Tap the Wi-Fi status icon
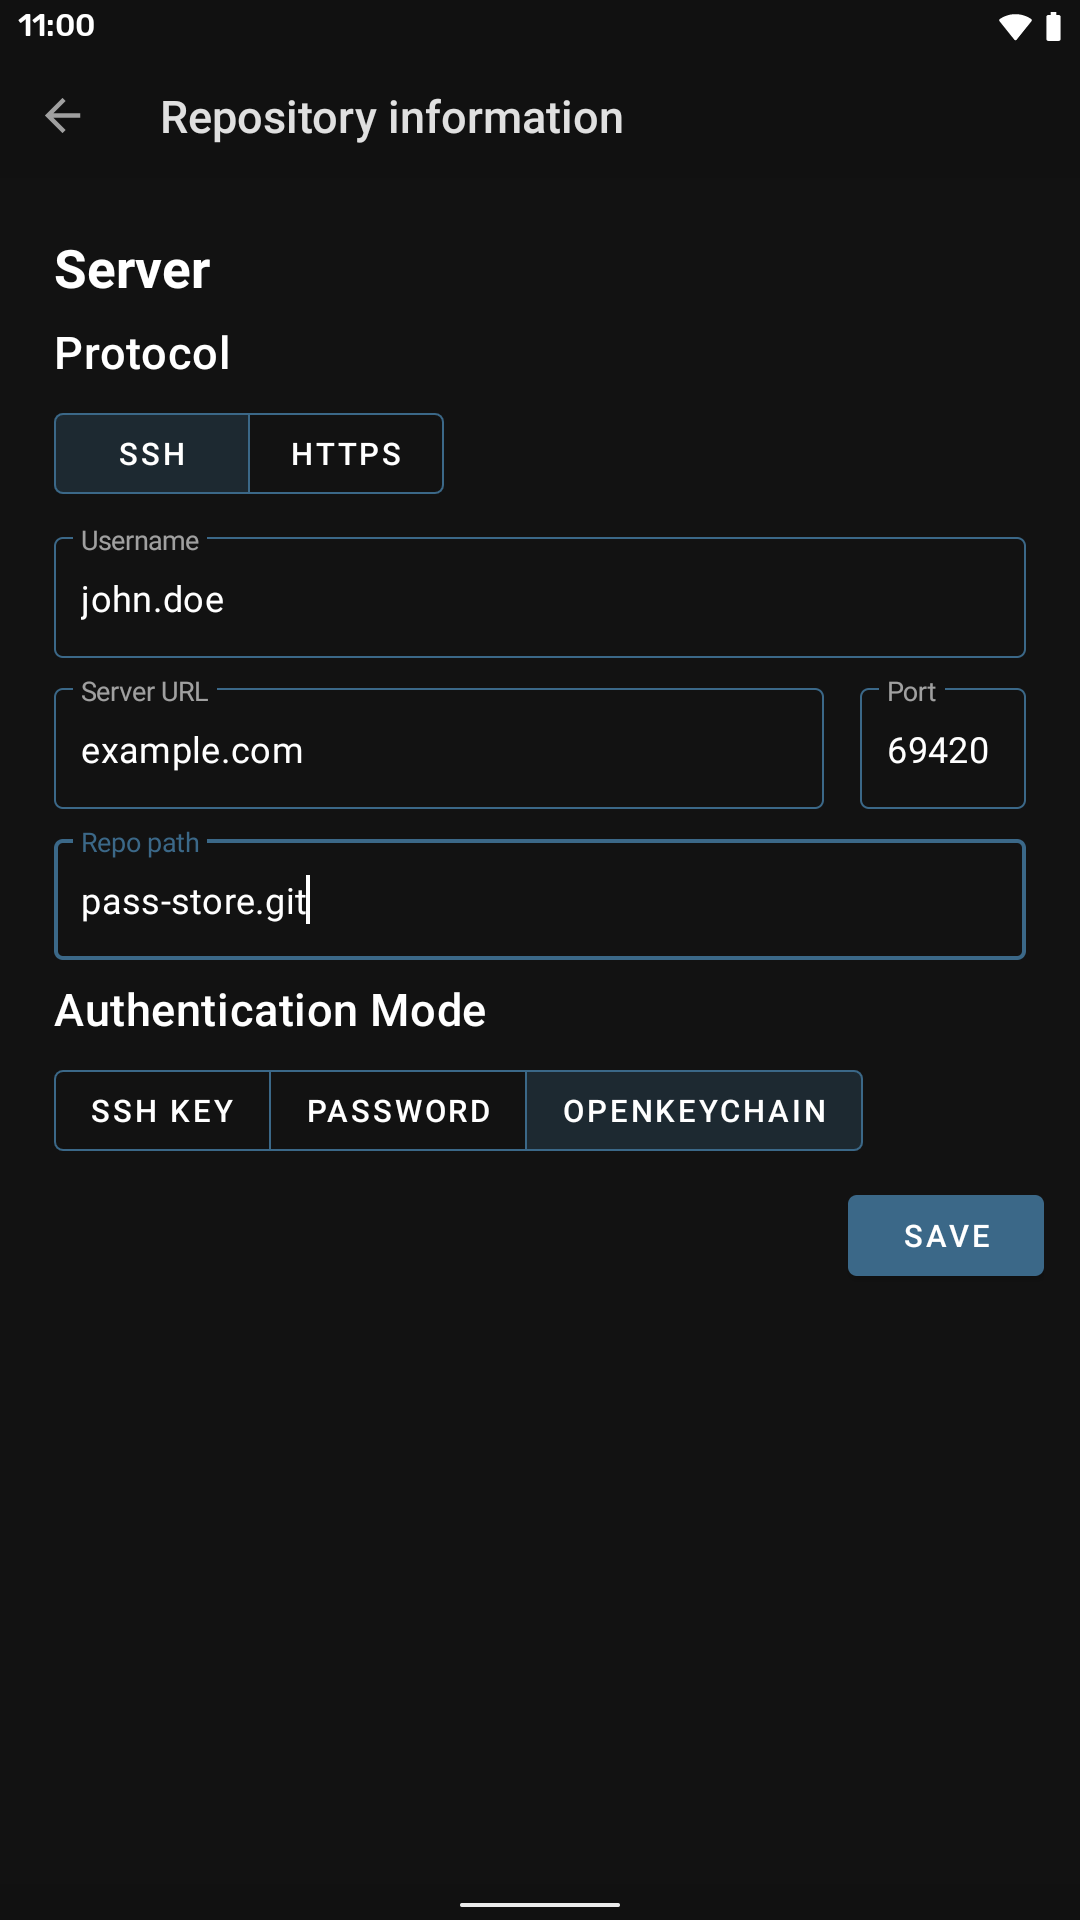1080x1920 pixels. 1014,27
